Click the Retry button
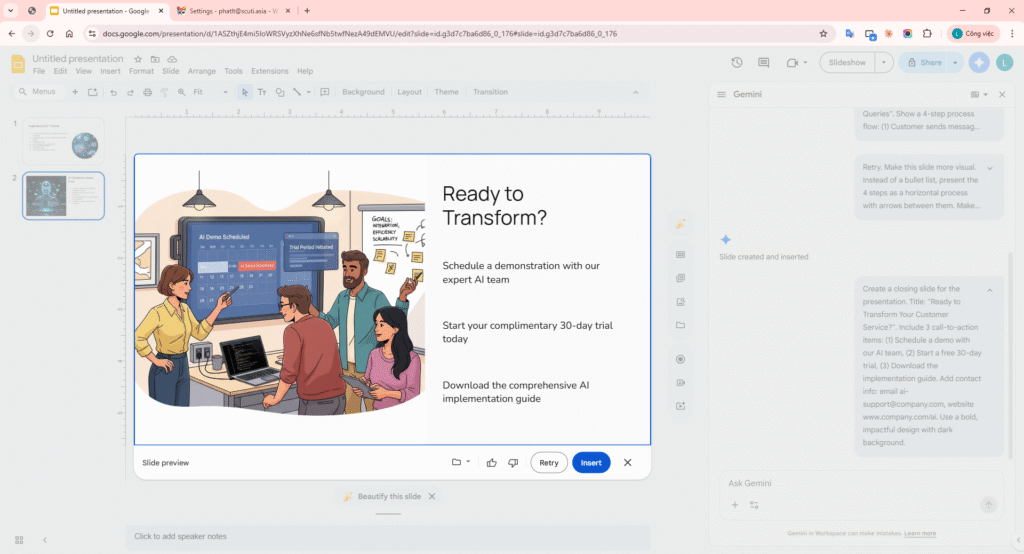The image size is (1024, 554). tap(549, 463)
